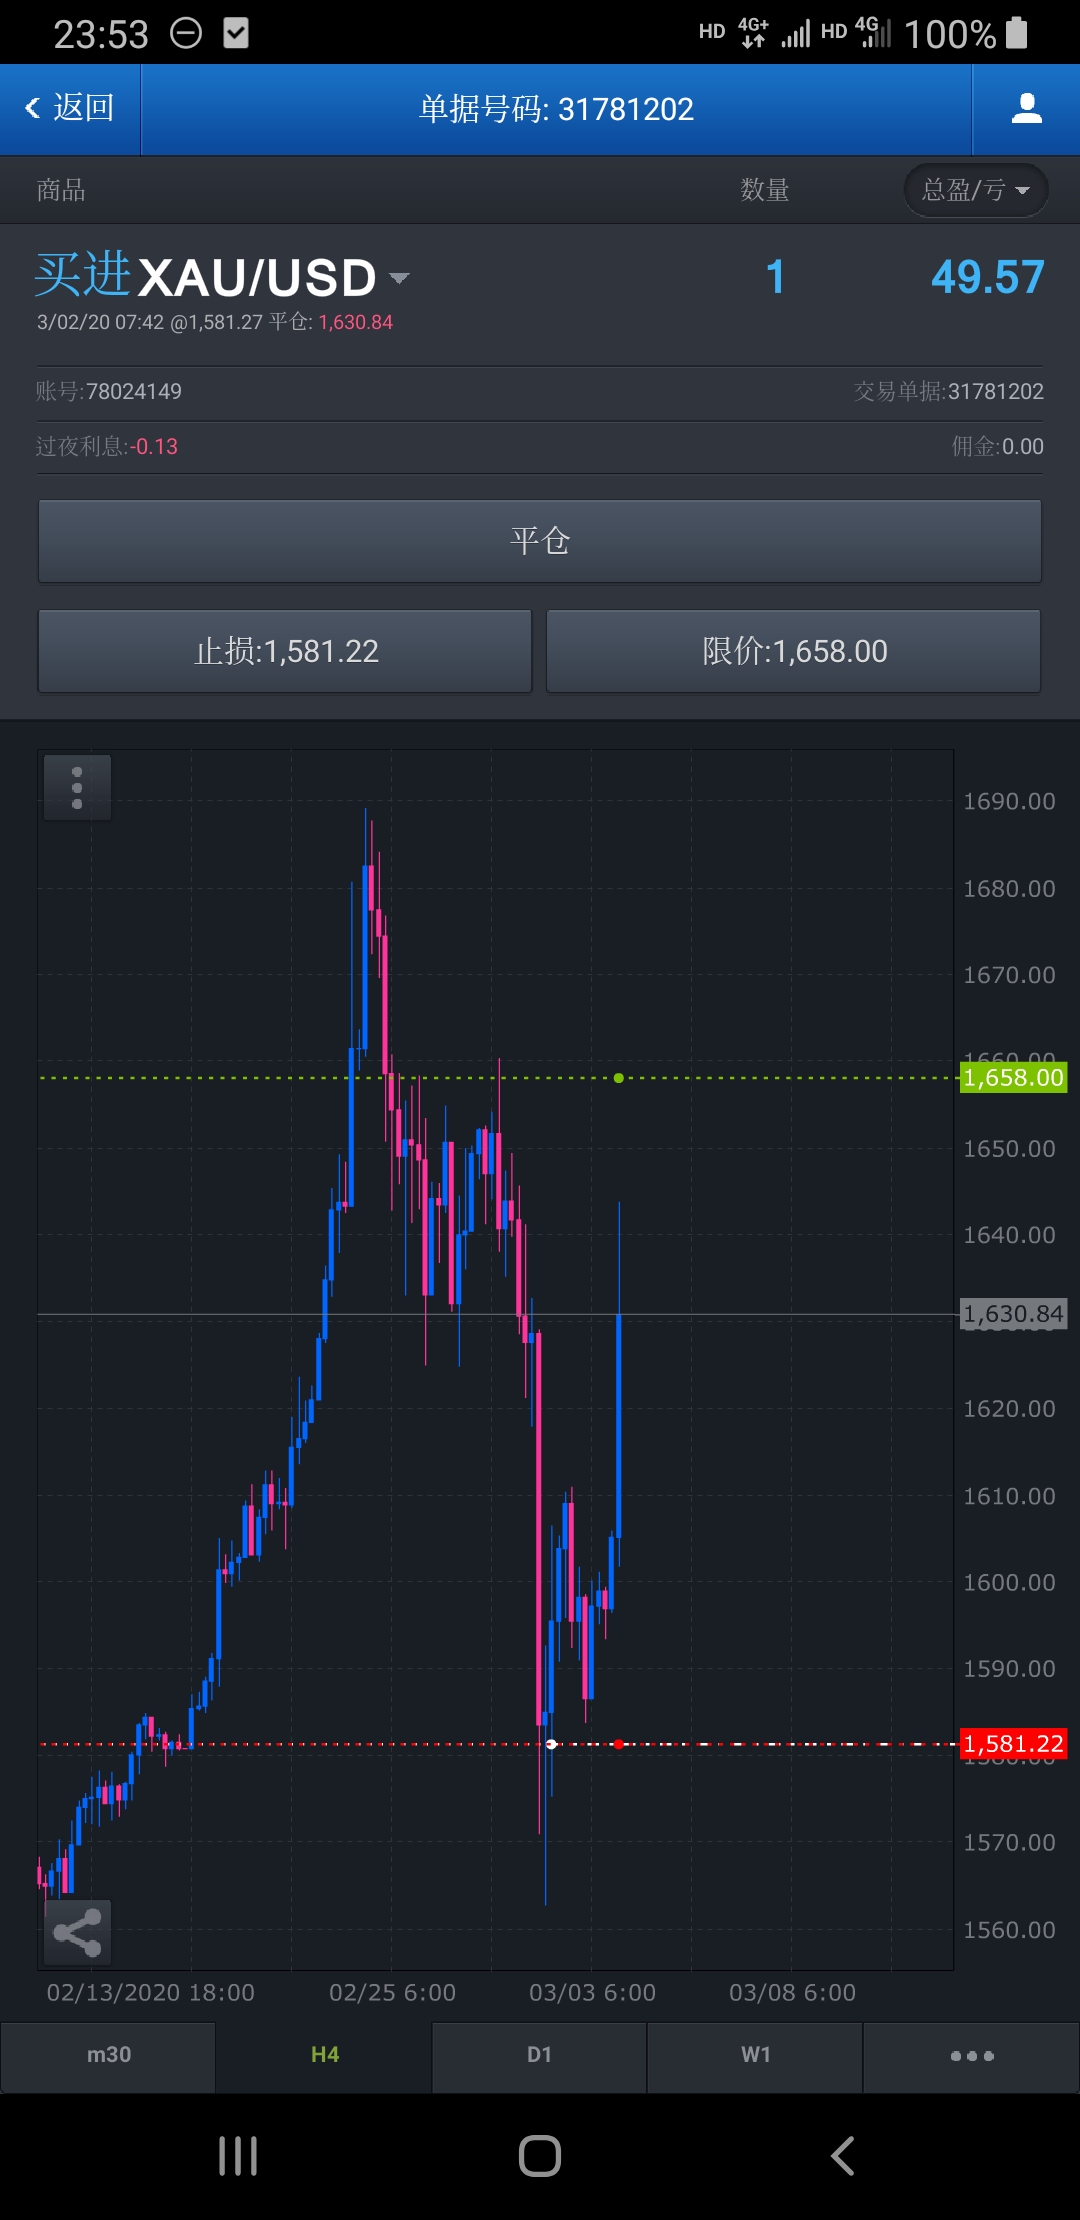This screenshot has height=2220, width=1080.
Task: Tap the checkbox notification status icon
Action: click(236, 34)
